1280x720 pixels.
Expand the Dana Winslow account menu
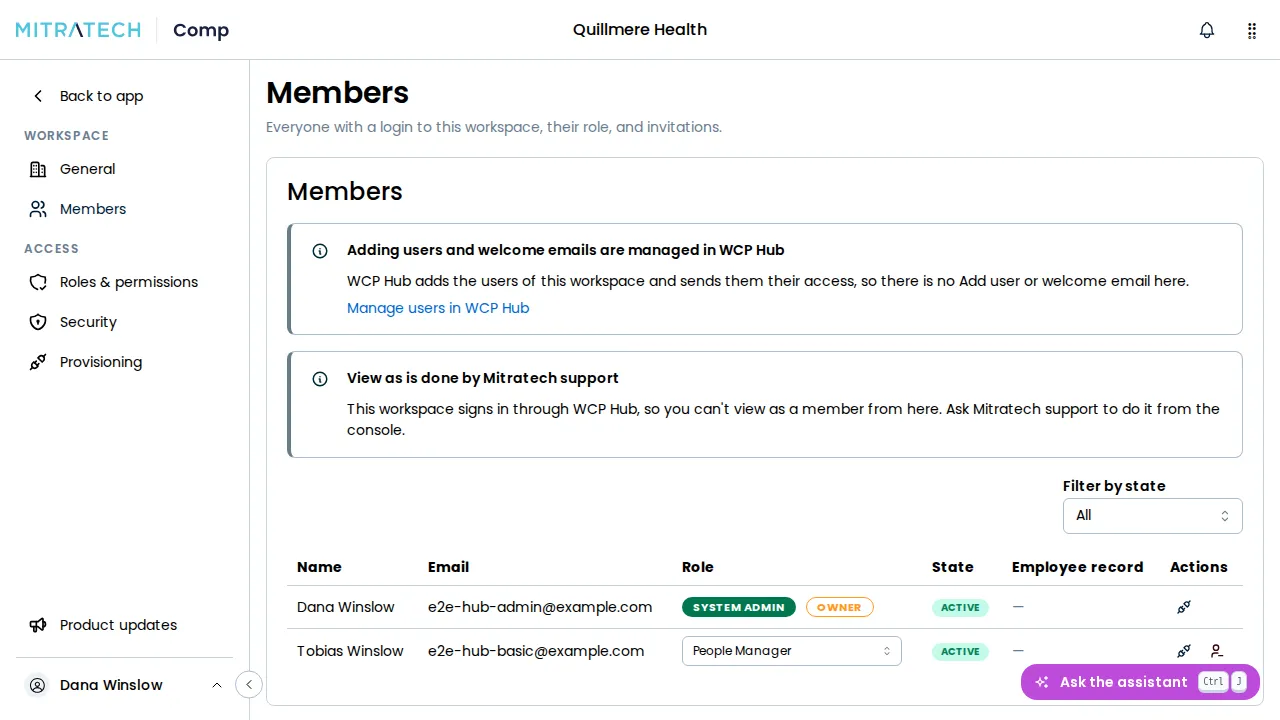pos(125,685)
